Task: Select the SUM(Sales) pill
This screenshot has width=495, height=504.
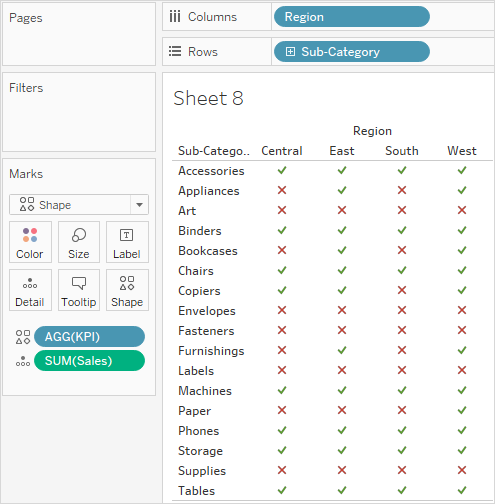Action: (x=90, y=361)
